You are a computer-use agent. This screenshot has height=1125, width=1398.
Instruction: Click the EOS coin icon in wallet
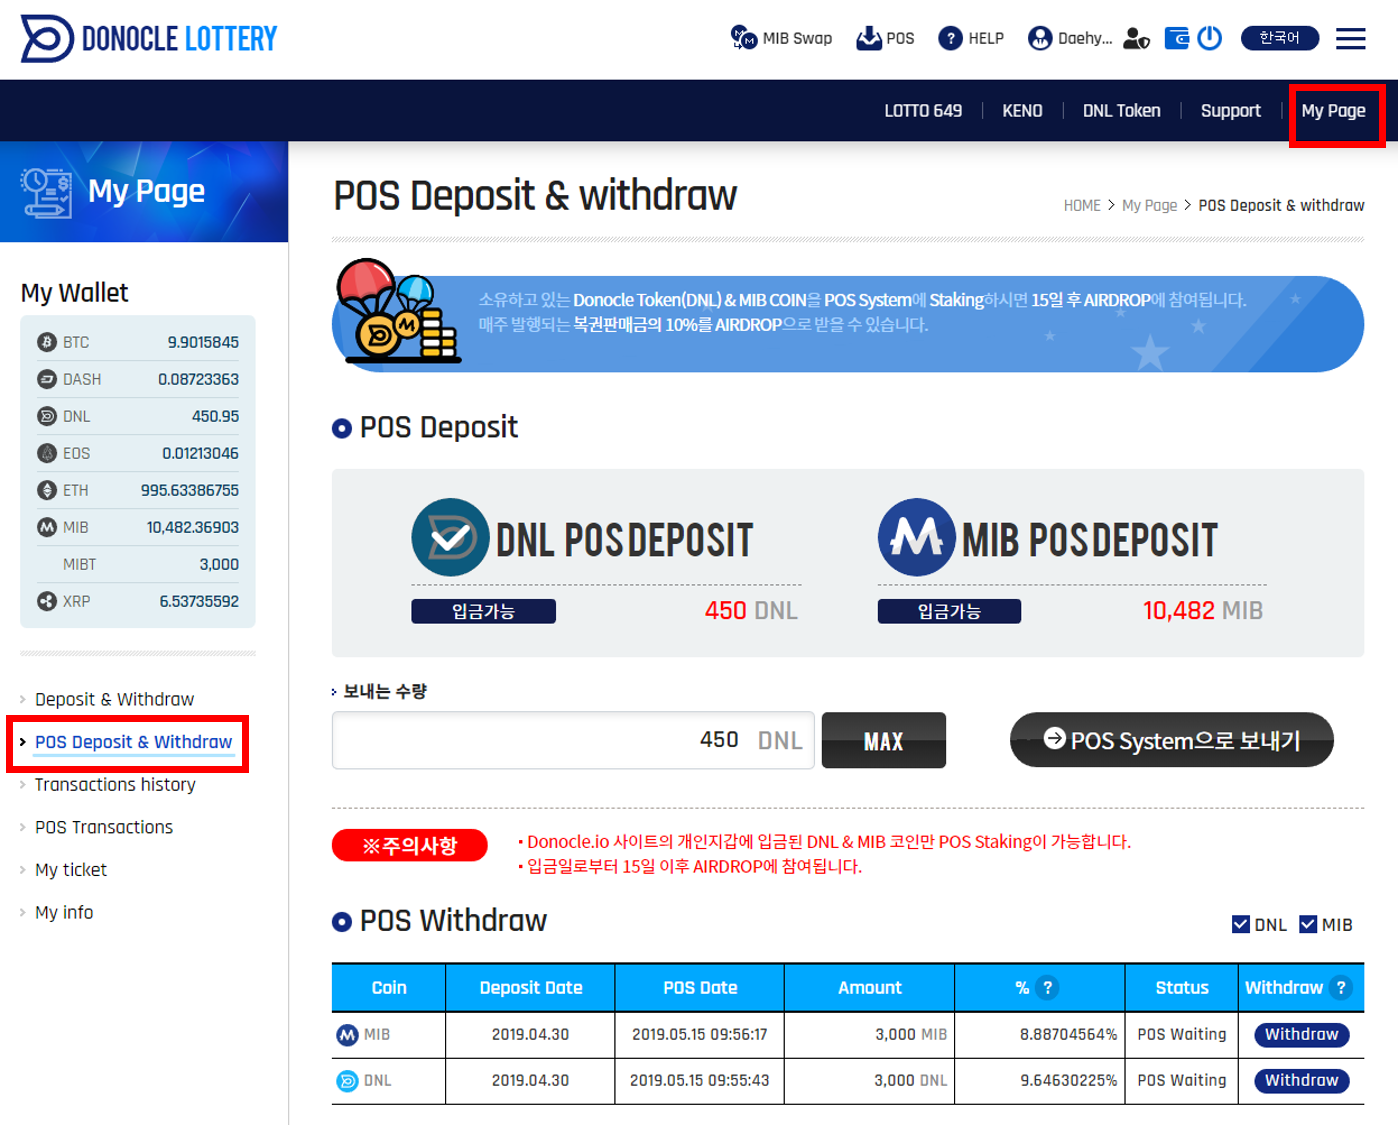coord(47,453)
